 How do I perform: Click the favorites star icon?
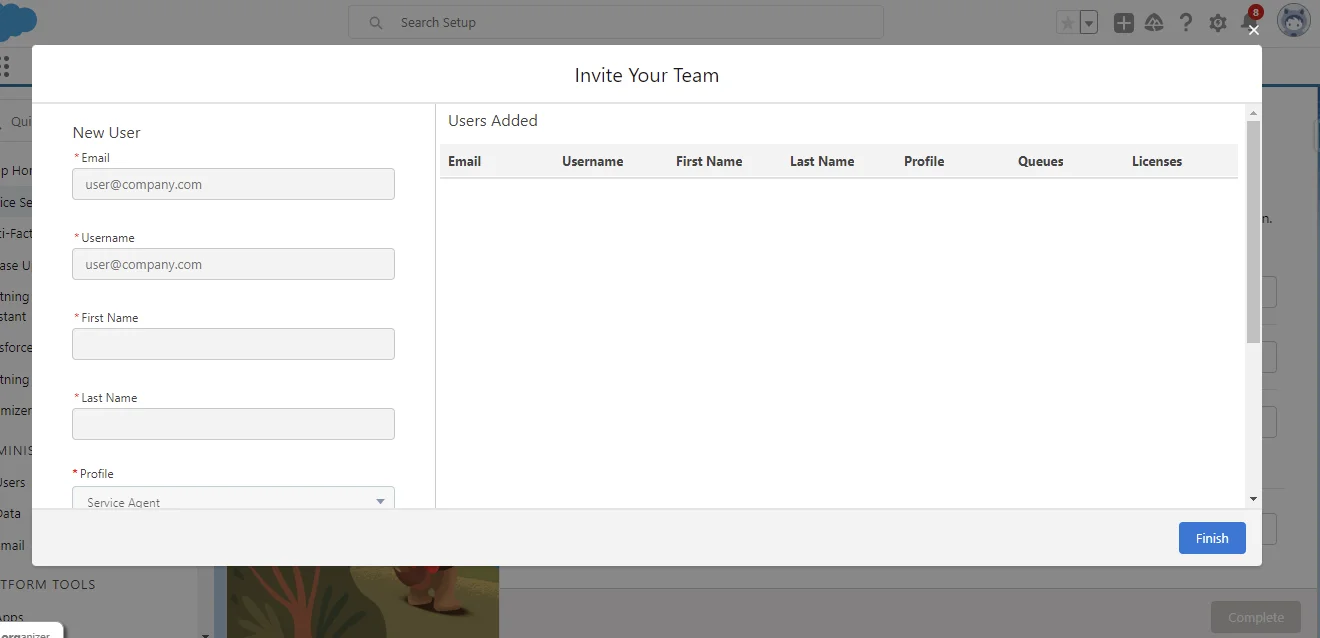tap(1067, 21)
